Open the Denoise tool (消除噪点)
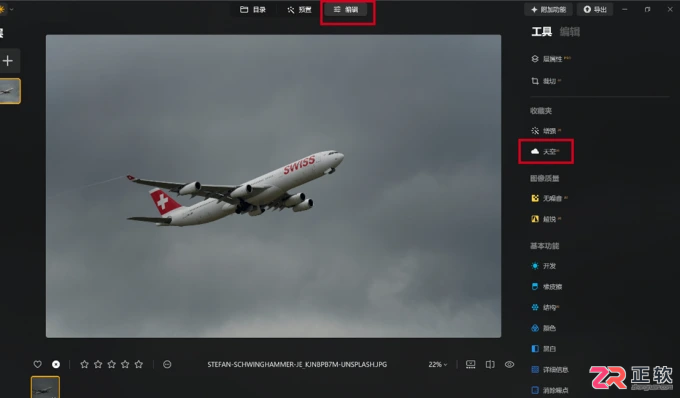 point(550,390)
